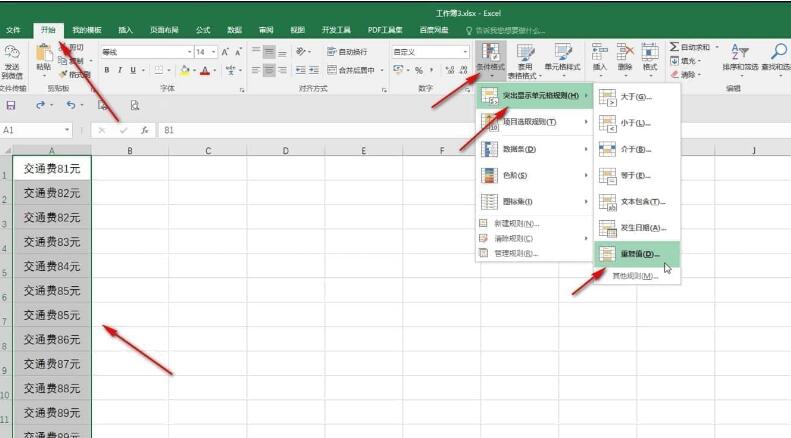Click the fx insert function icon
Screen dimensions: 791x438
click(x=145, y=130)
